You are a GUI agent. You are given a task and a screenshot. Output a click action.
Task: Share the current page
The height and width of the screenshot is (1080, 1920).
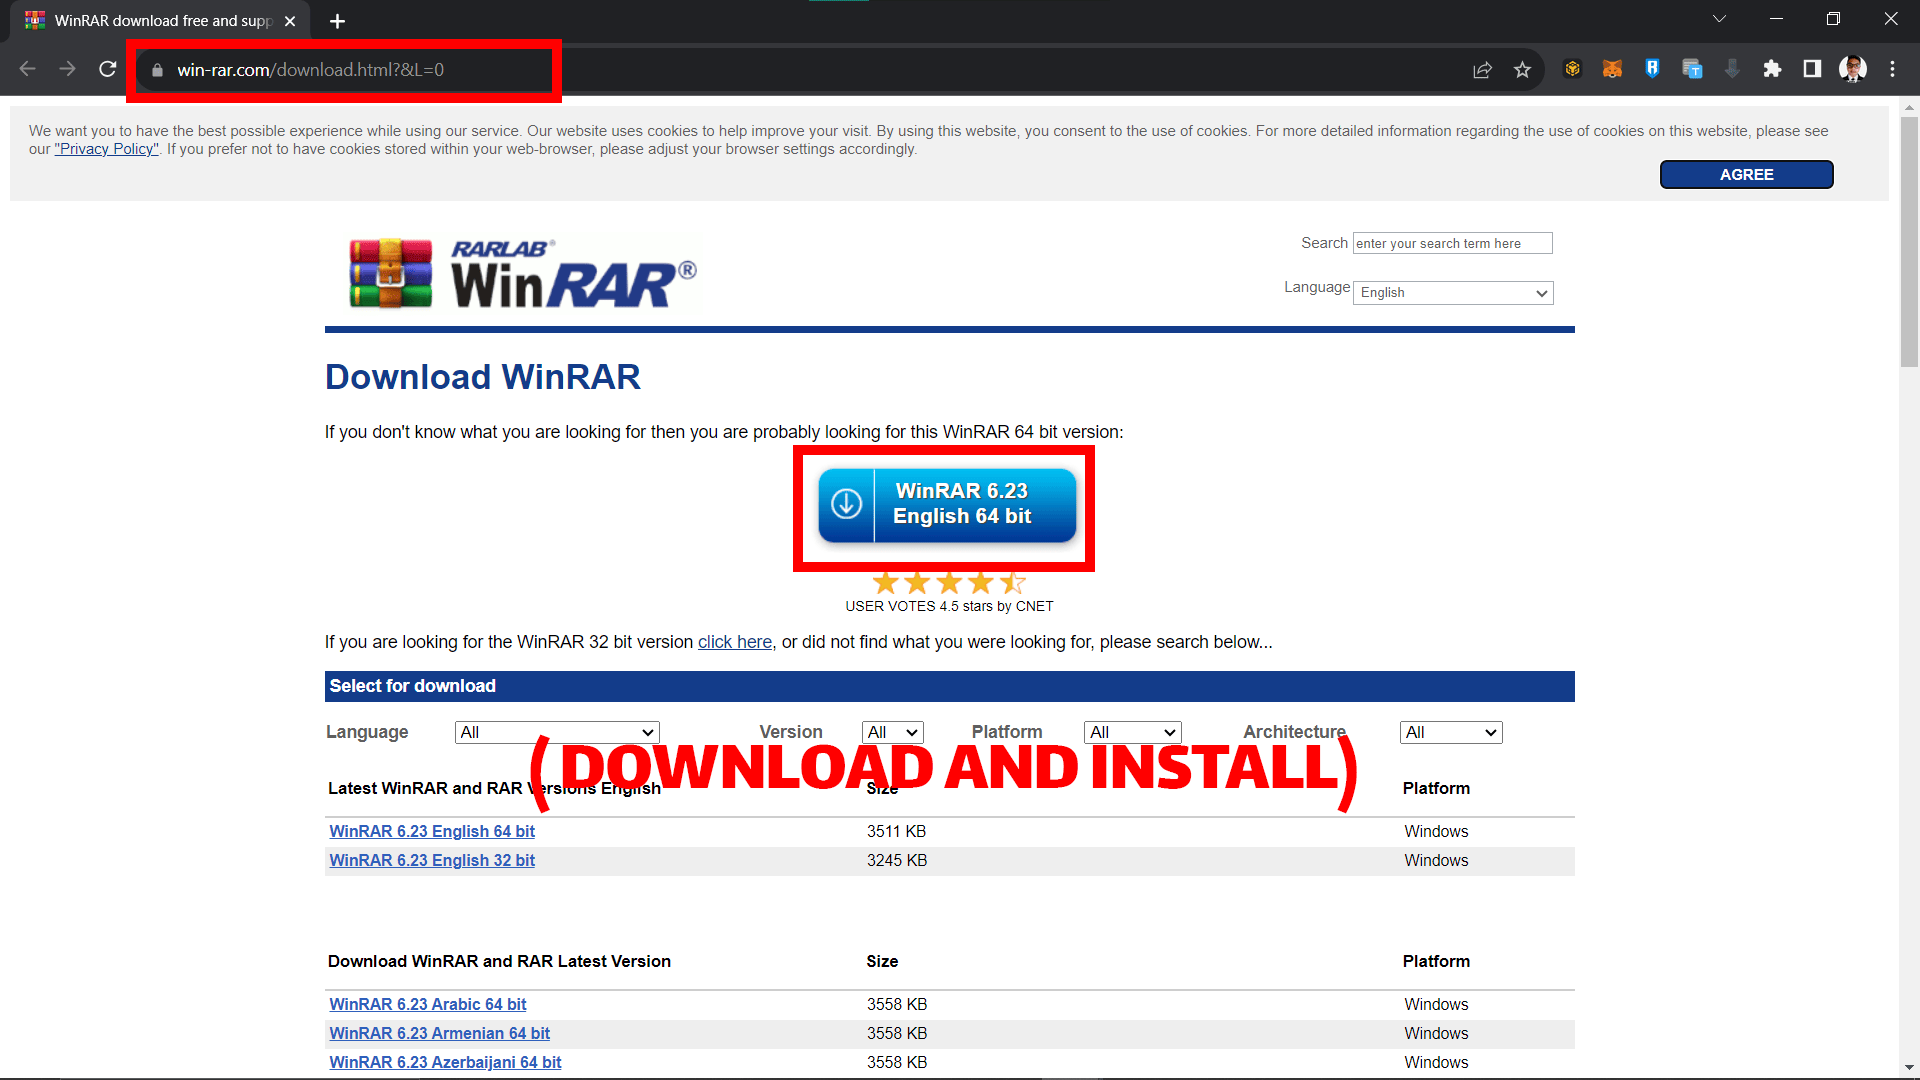point(1483,69)
